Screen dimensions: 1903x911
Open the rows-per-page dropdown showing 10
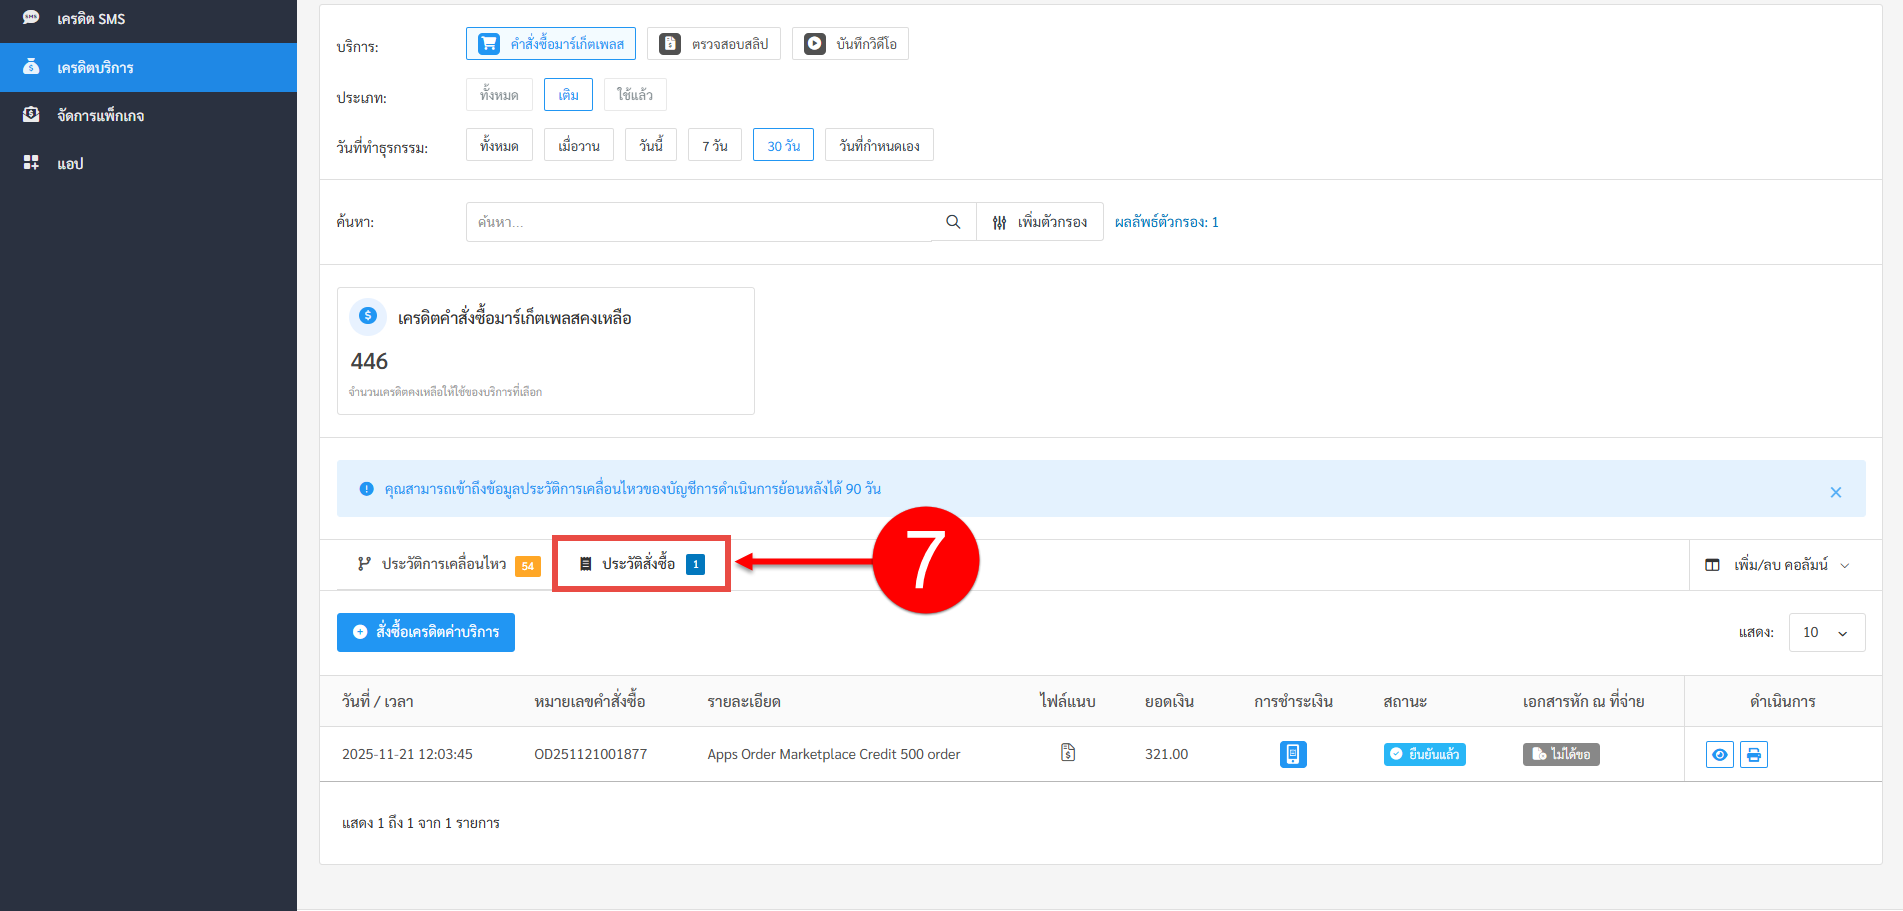coord(1825,632)
